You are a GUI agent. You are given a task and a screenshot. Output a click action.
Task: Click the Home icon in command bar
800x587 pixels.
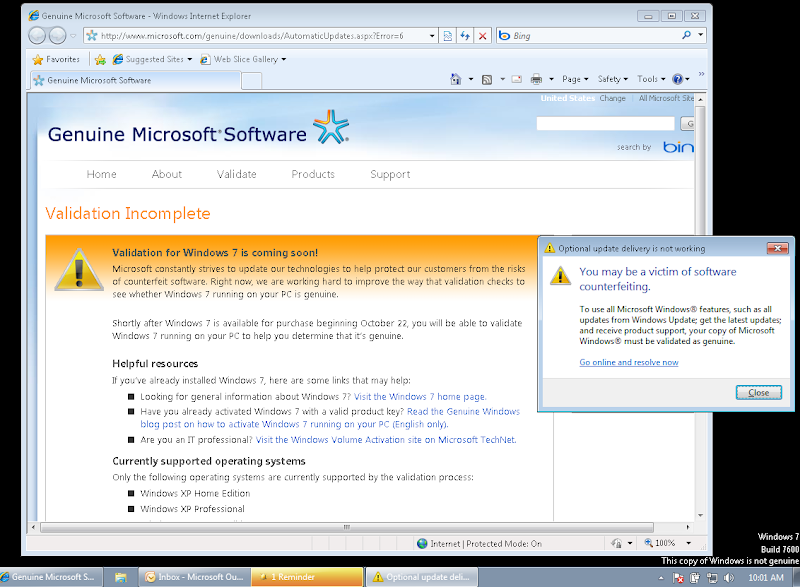(456, 79)
